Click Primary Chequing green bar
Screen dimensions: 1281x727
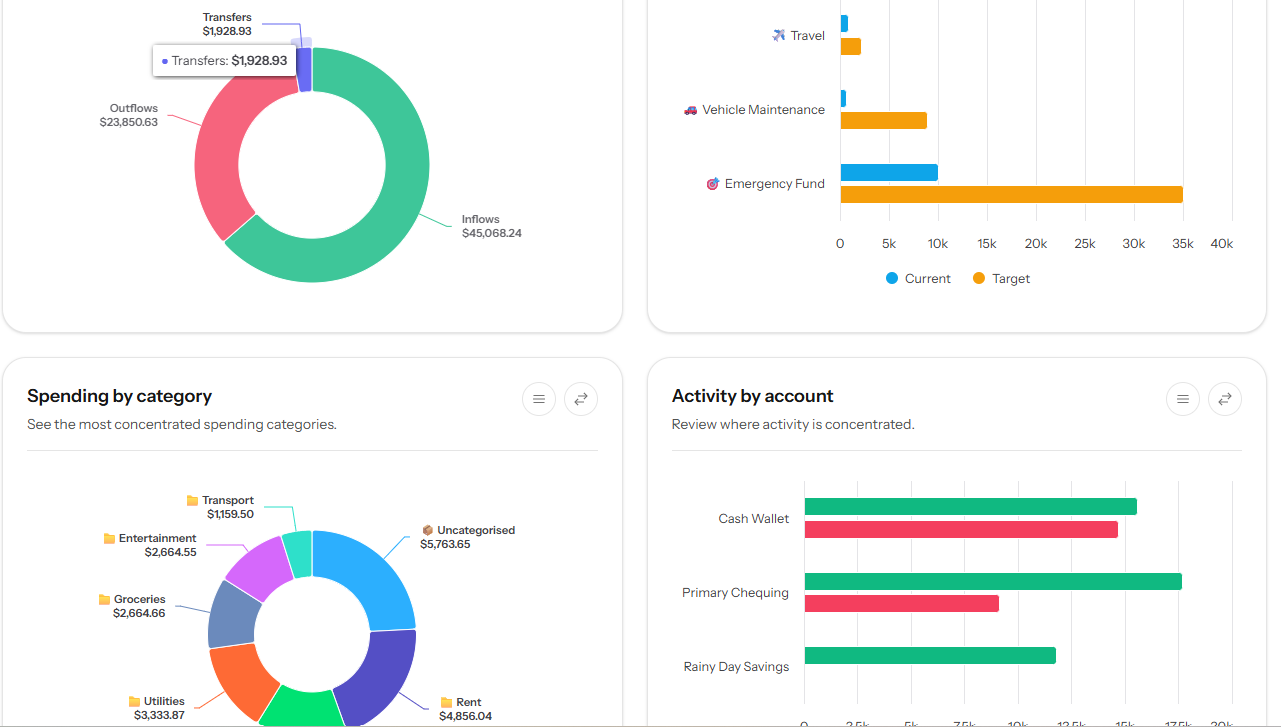(993, 581)
